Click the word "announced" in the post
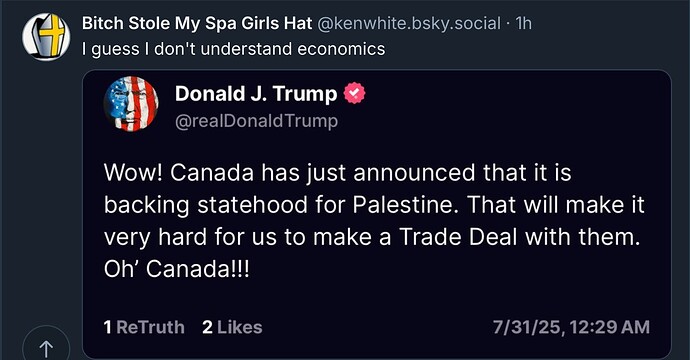690x360 pixels. click(415, 173)
